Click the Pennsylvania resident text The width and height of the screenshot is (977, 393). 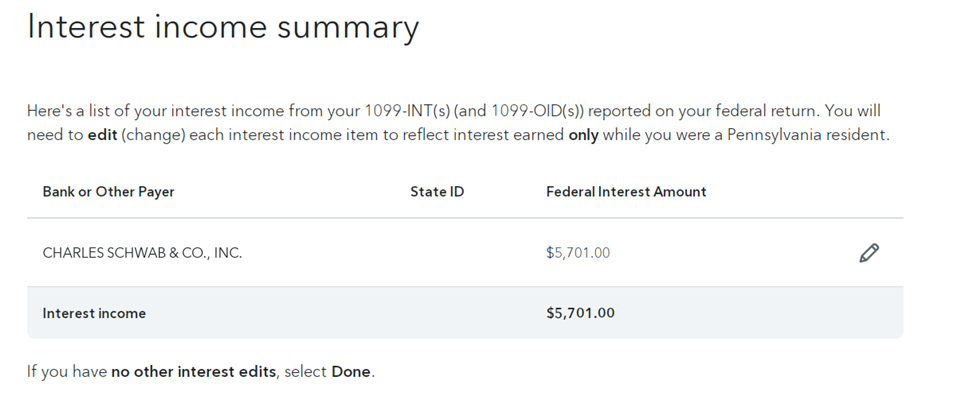[807, 135]
